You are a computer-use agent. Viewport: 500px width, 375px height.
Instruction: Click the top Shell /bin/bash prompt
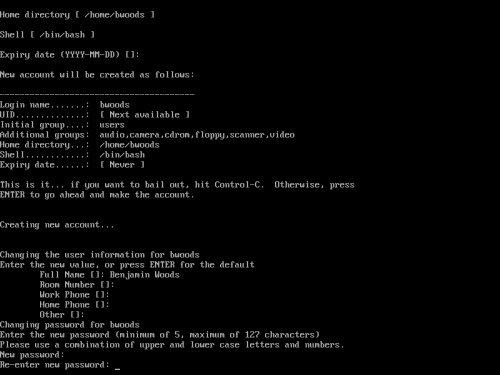[47, 35]
